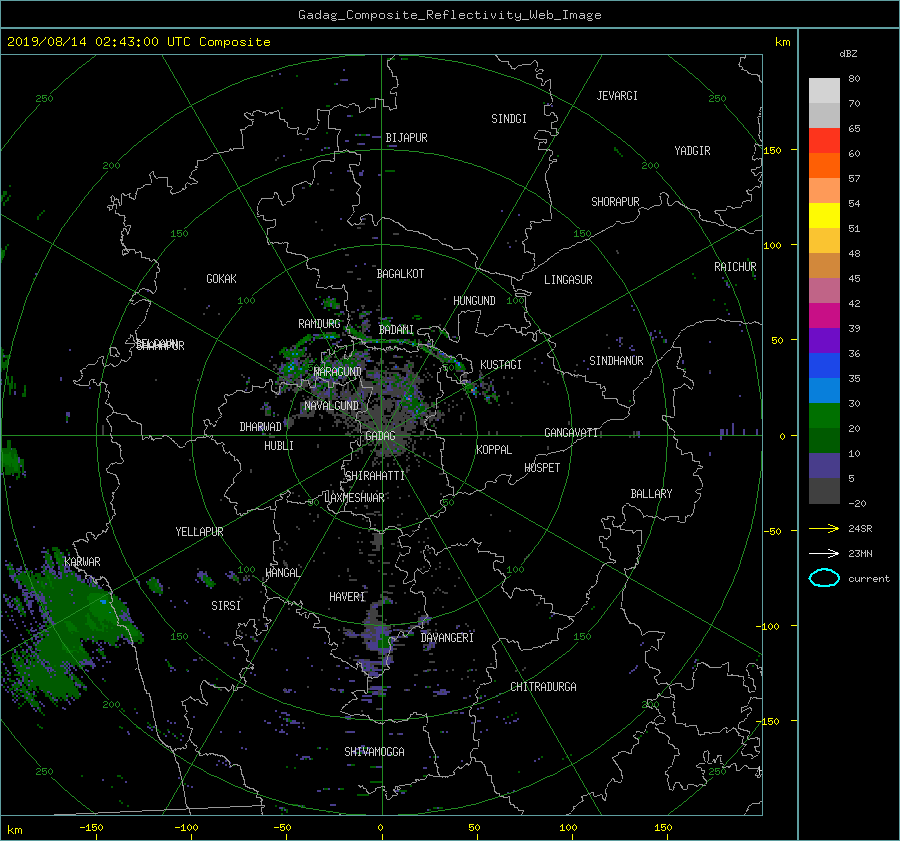Image resolution: width=900 pixels, height=841 pixels.
Task: Click the 'YADGIR' city label
Action: (x=692, y=151)
